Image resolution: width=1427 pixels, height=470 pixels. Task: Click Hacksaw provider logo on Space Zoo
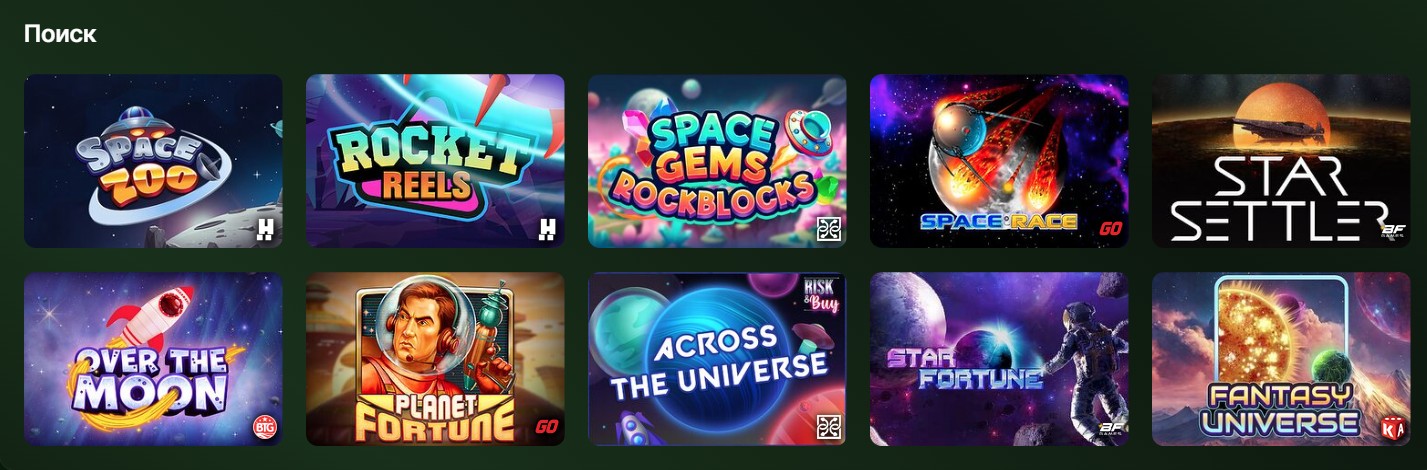click(x=264, y=229)
